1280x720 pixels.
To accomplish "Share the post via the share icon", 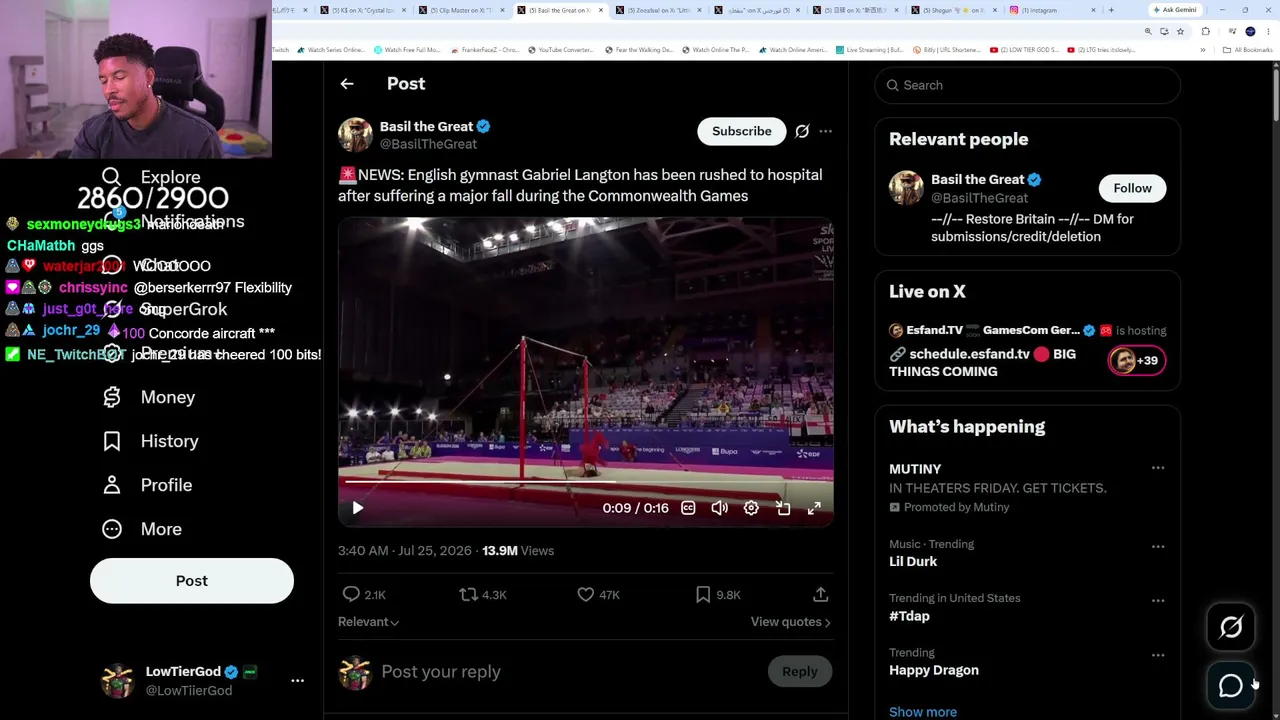I will click(820, 594).
